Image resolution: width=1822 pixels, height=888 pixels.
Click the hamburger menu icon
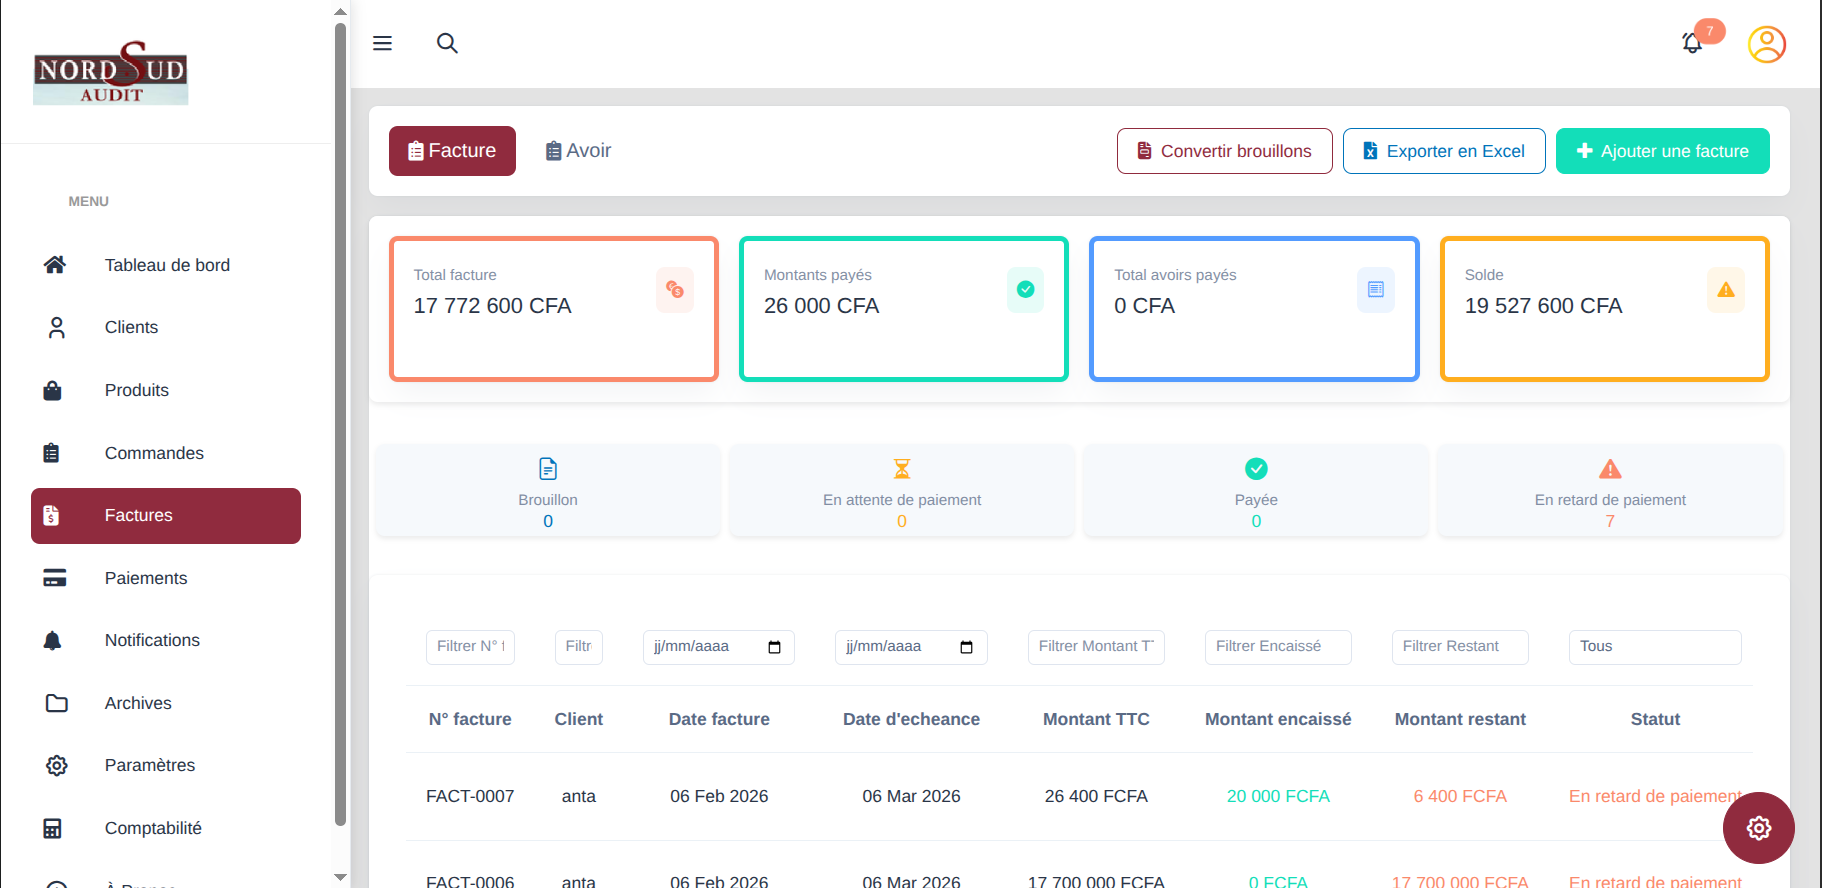point(382,43)
